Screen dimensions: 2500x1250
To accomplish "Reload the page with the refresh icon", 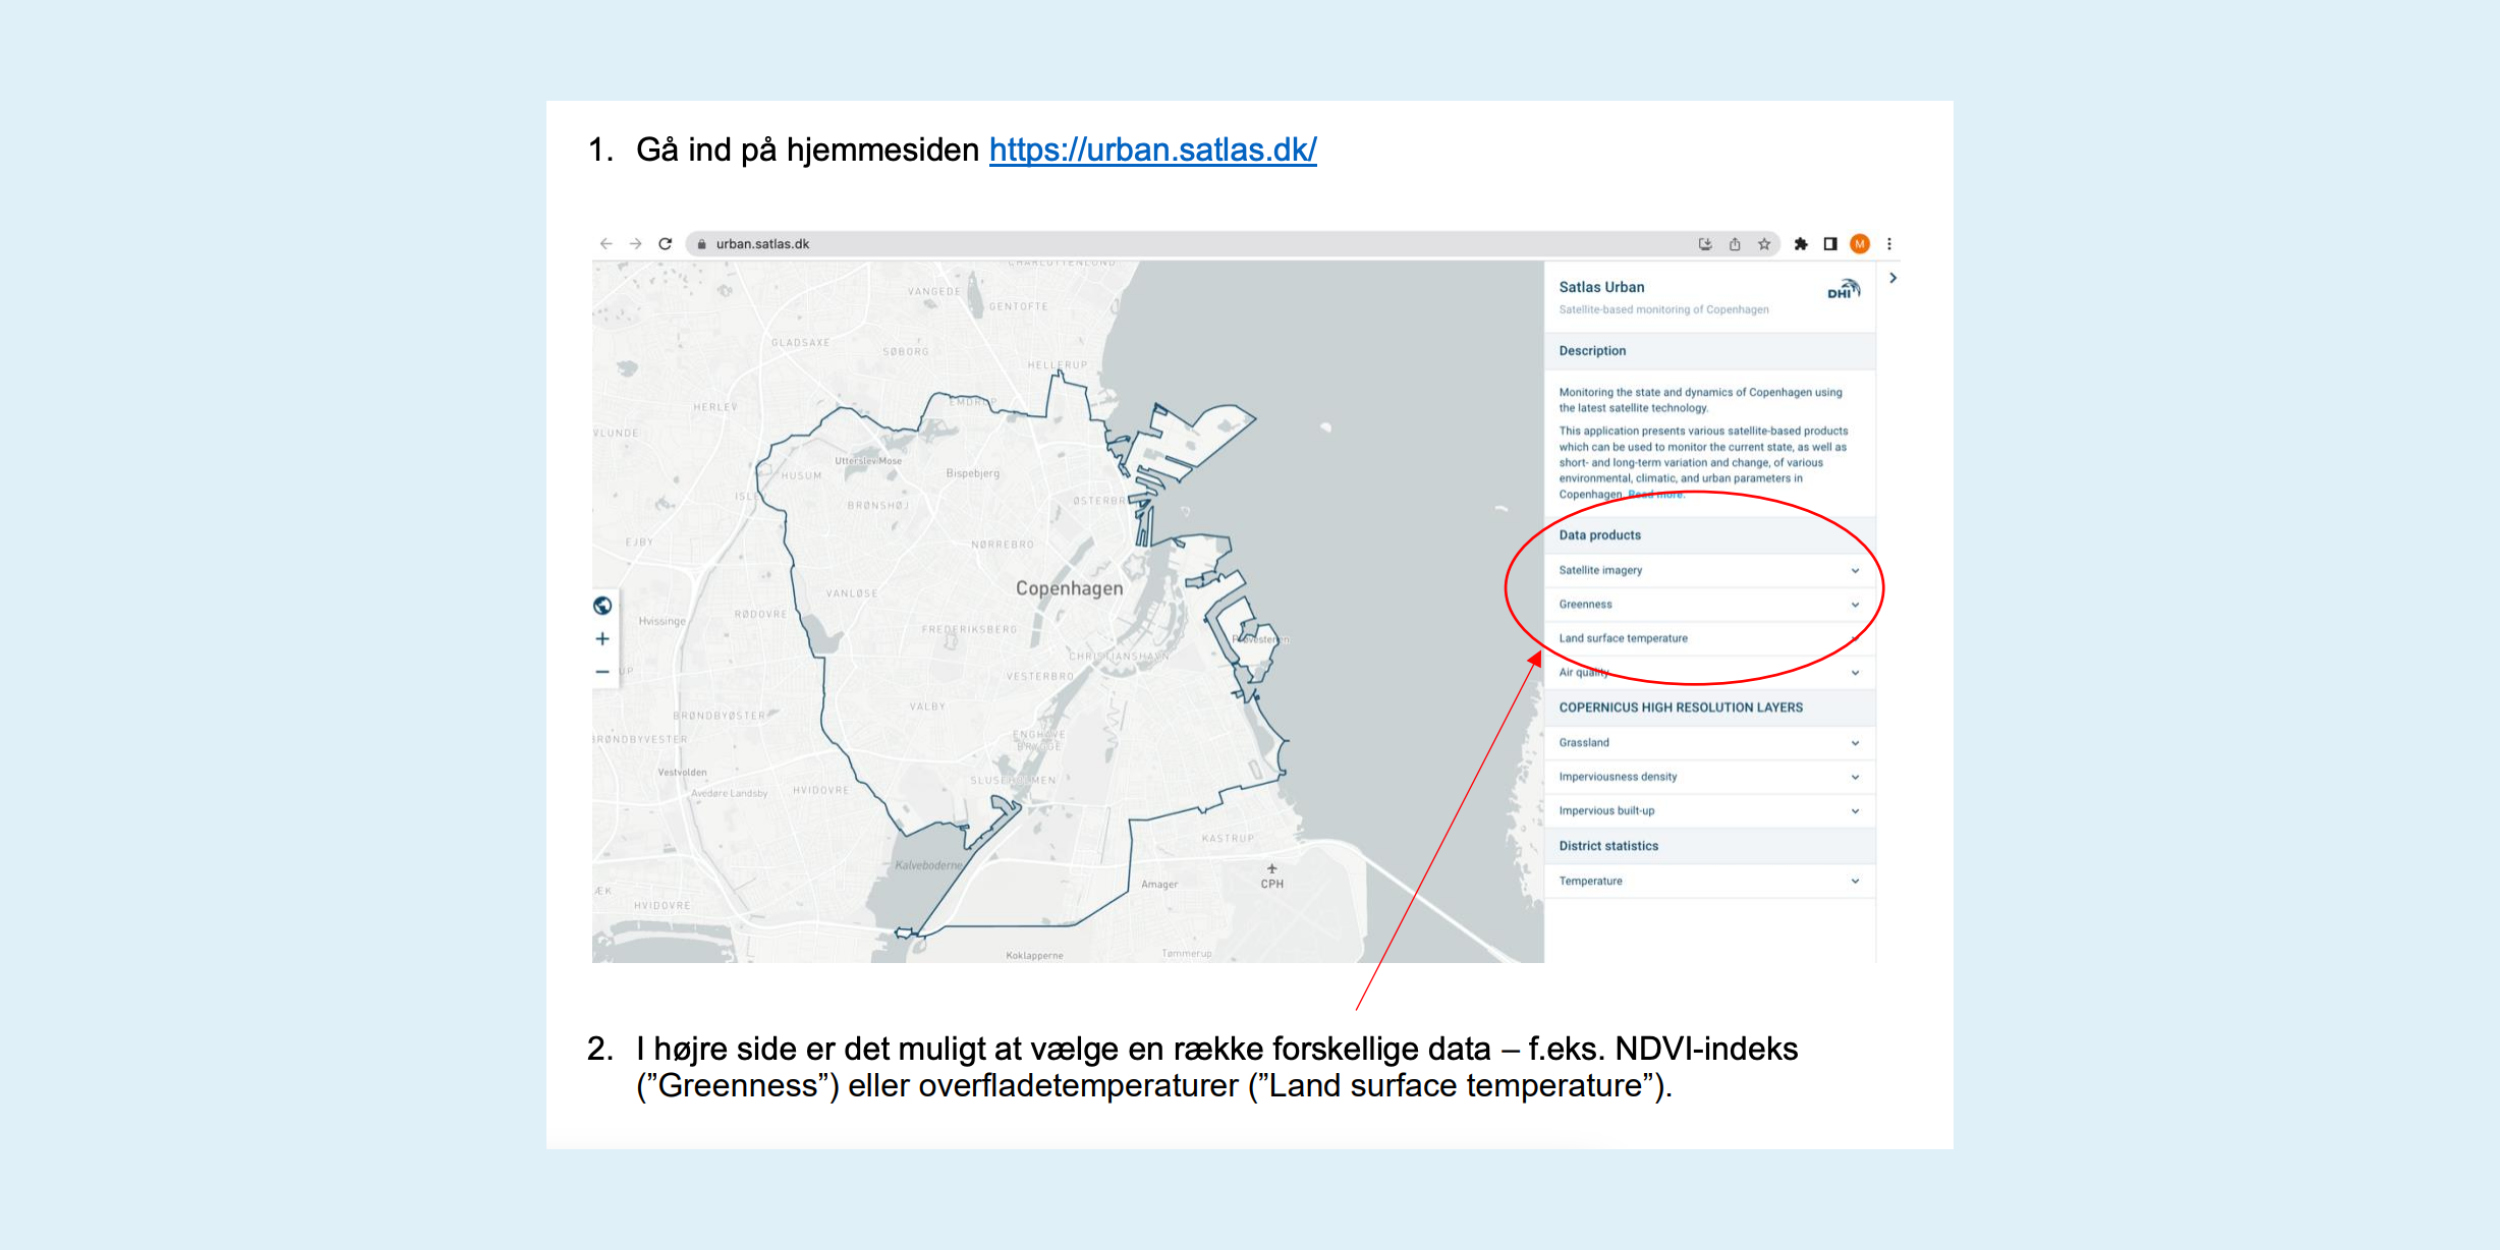I will (665, 244).
